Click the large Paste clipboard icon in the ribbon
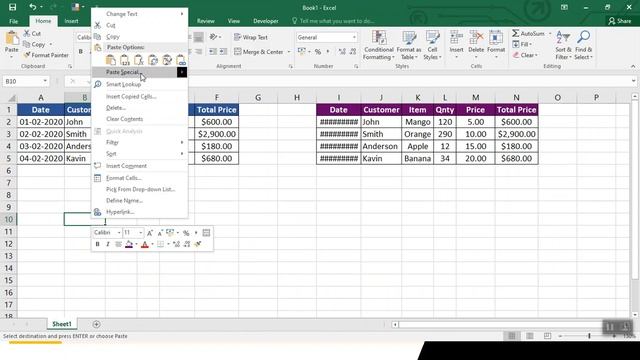 11,38
